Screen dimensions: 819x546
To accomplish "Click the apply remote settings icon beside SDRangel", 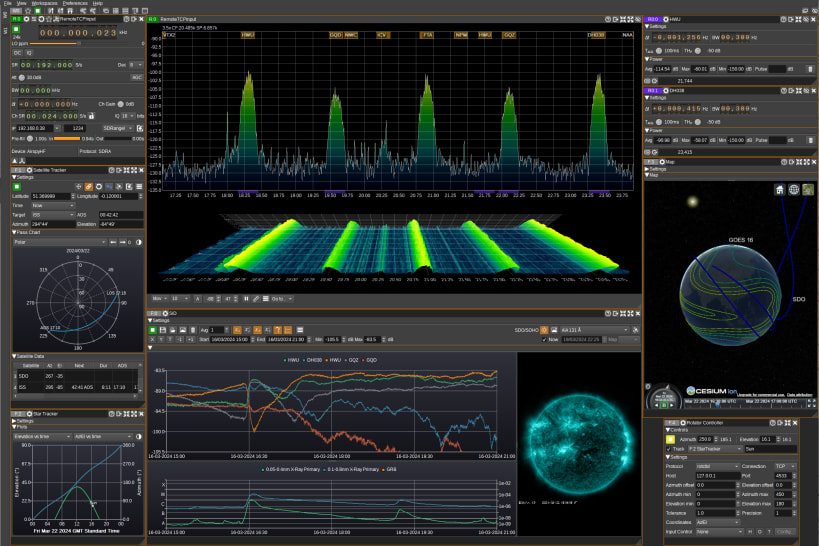I will (139, 128).
